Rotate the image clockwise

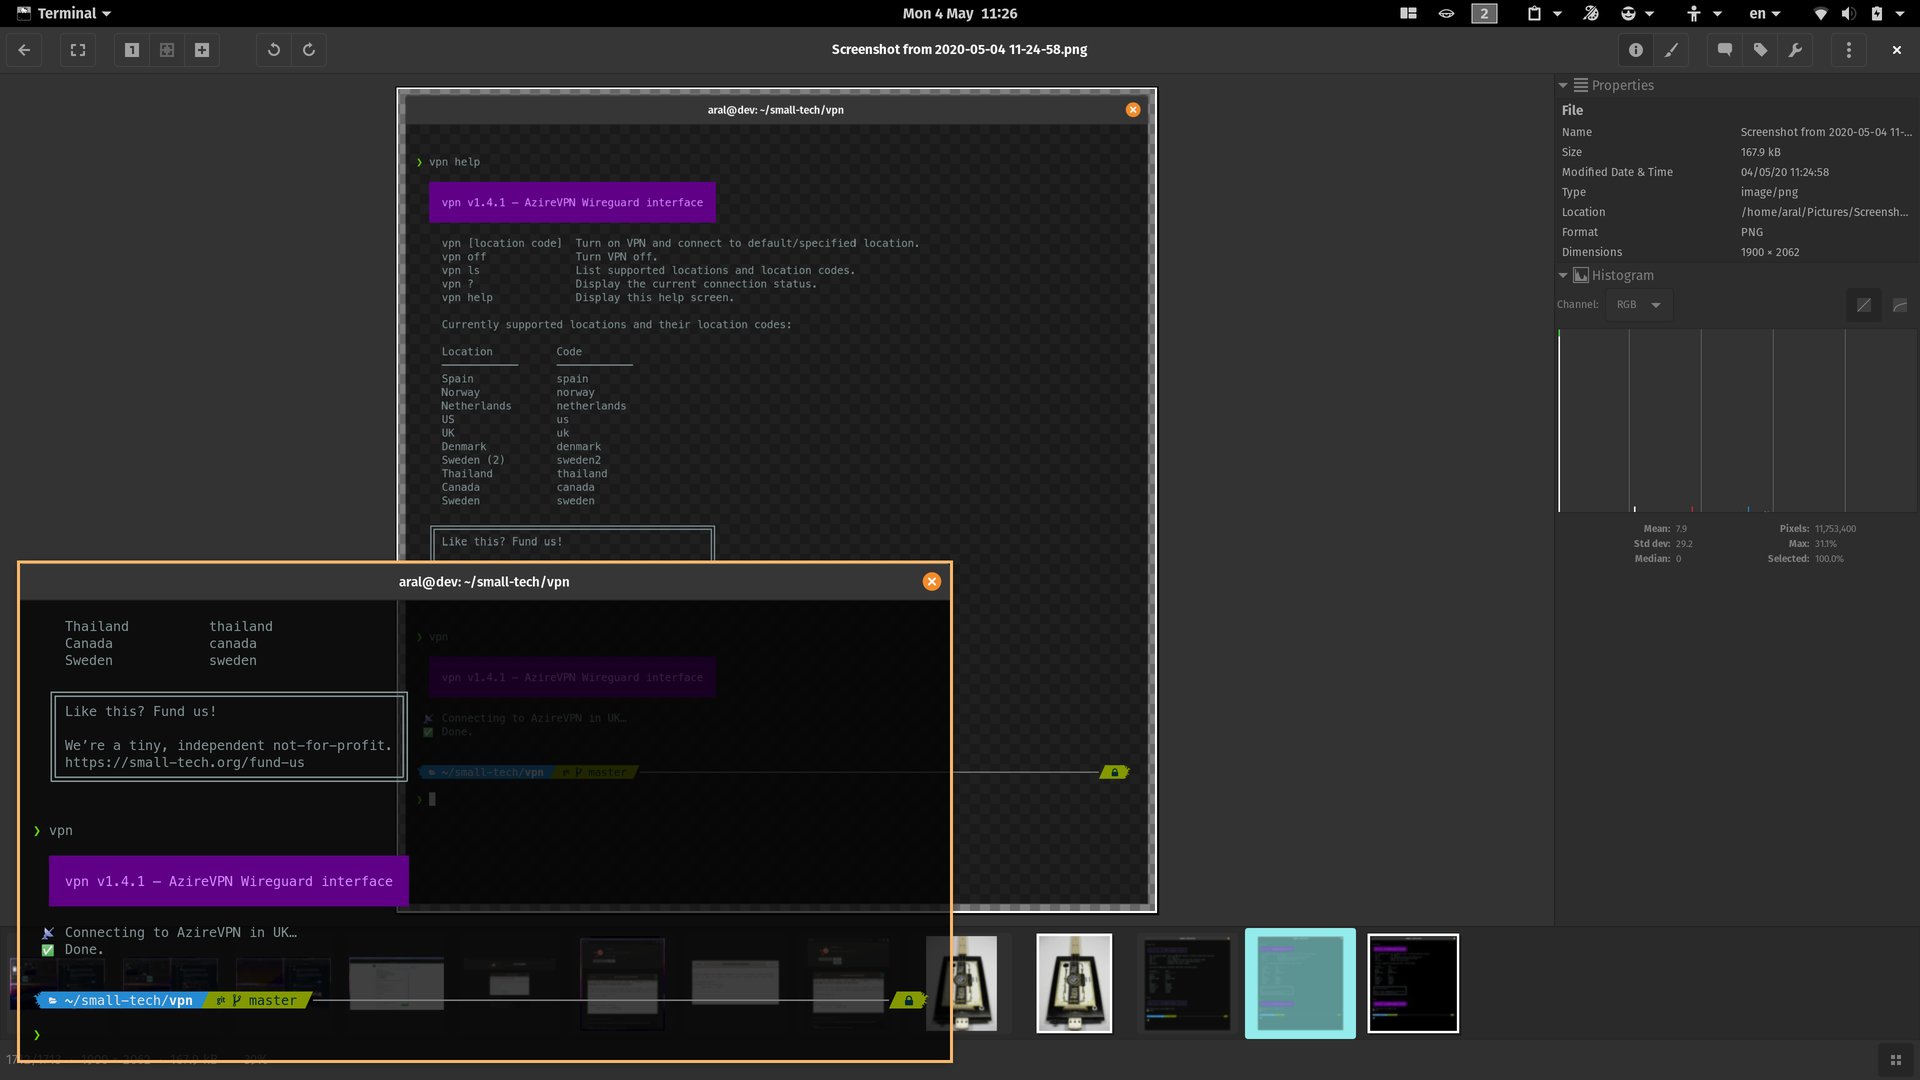tap(309, 49)
